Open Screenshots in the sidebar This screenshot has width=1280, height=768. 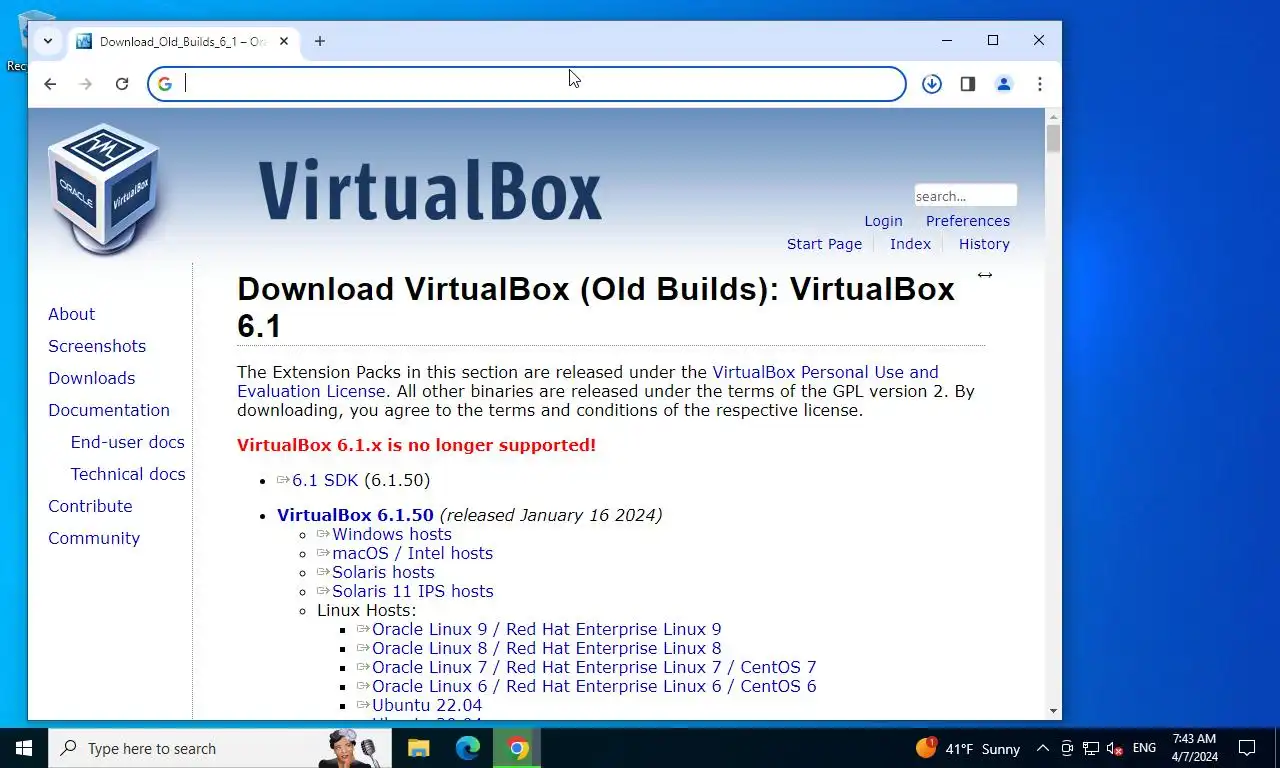point(97,346)
